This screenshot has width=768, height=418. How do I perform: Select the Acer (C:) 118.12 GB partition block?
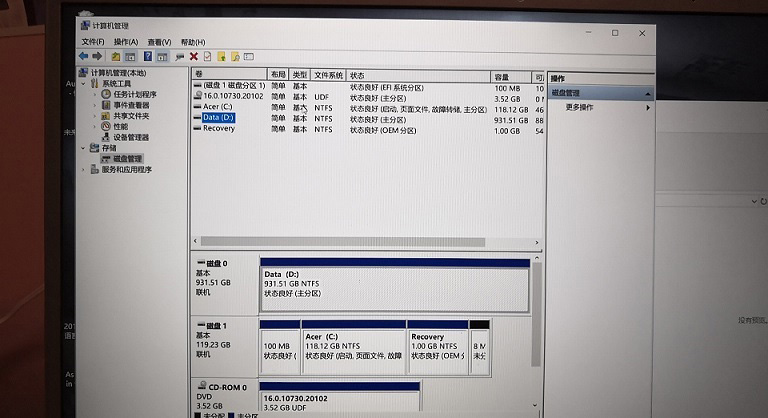tap(354, 348)
